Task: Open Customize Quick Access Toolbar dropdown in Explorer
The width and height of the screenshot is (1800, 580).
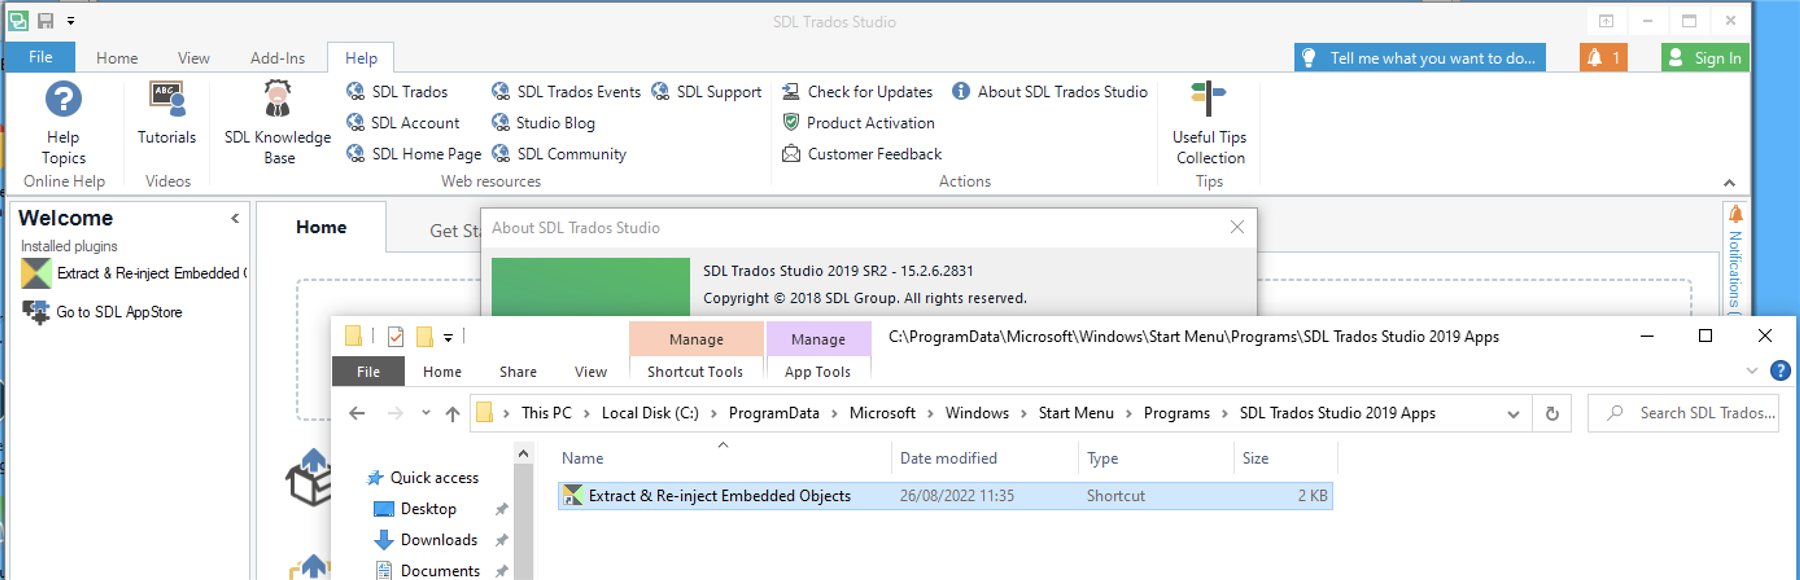Action: [448, 337]
